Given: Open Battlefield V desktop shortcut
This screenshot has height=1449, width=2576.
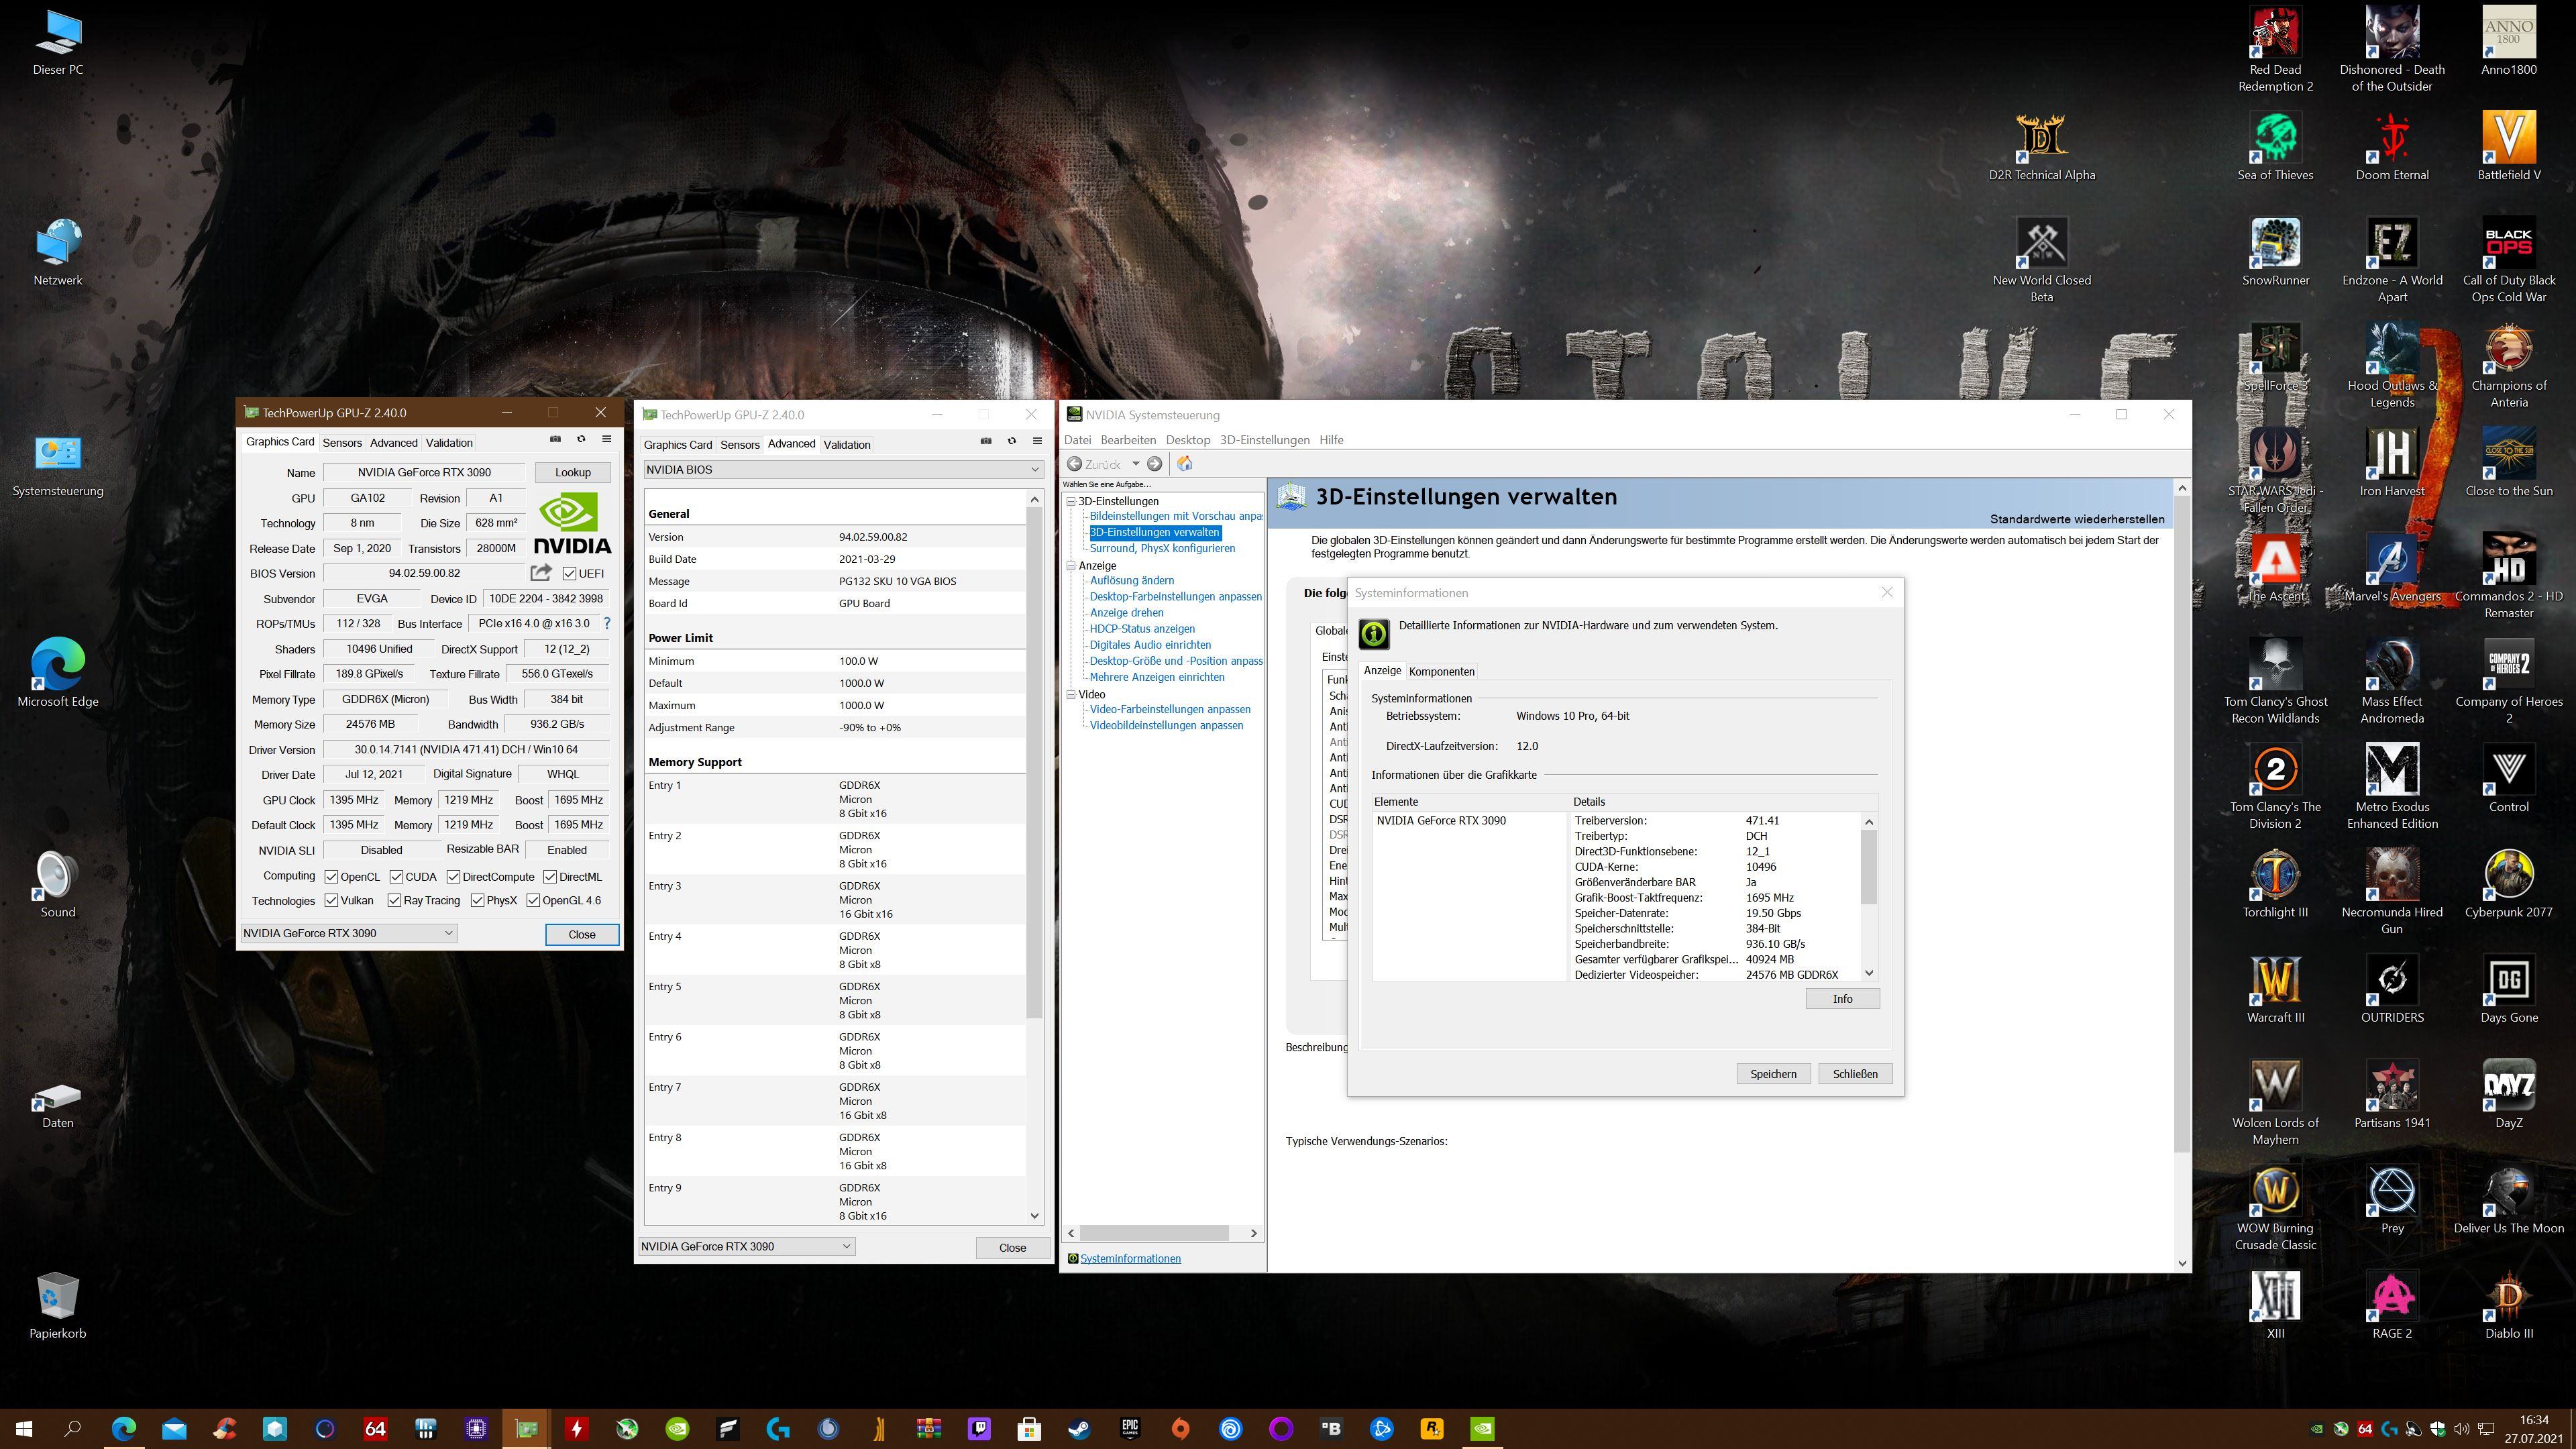Looking at the screenshot, I should click(x=2508, y=147).
